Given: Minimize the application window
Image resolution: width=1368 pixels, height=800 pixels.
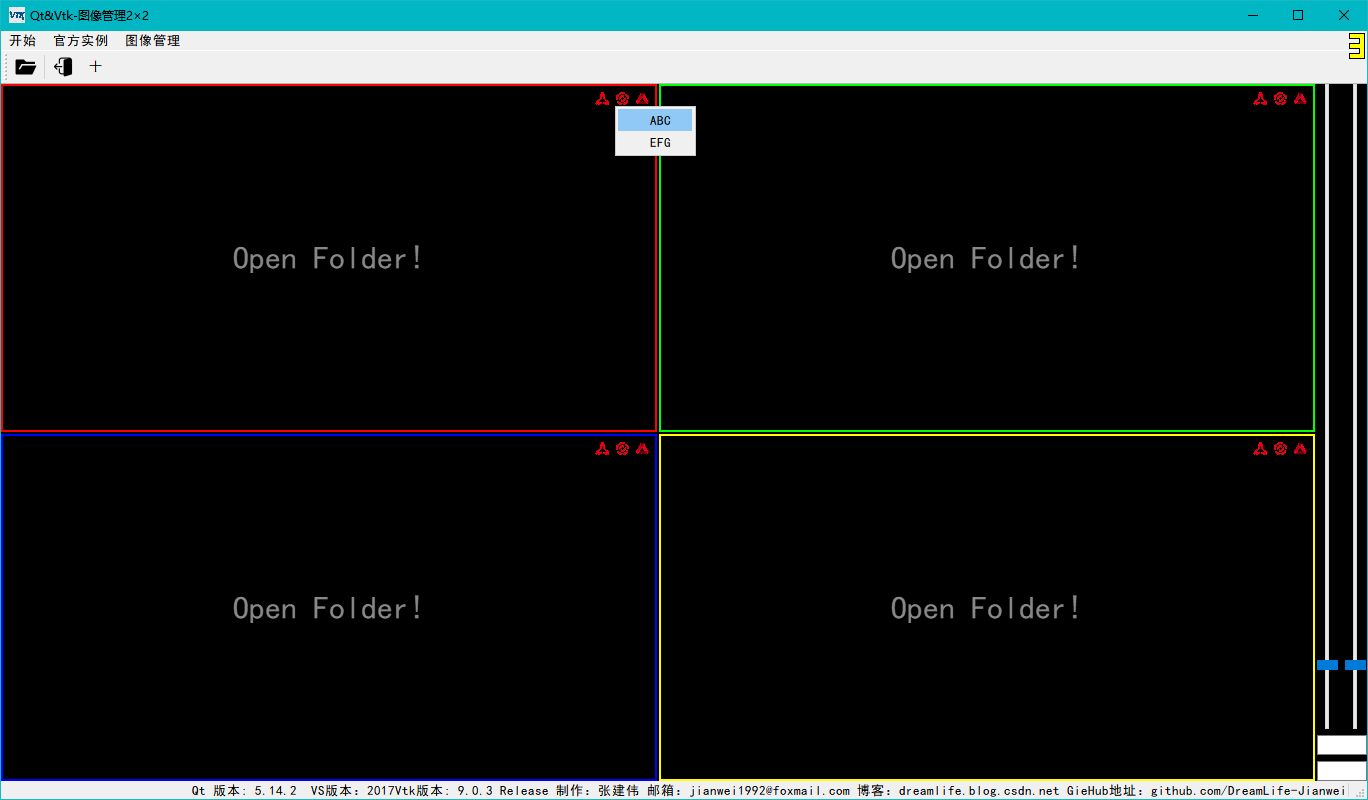Looking at the screenshot, I should pos(1252,15).
